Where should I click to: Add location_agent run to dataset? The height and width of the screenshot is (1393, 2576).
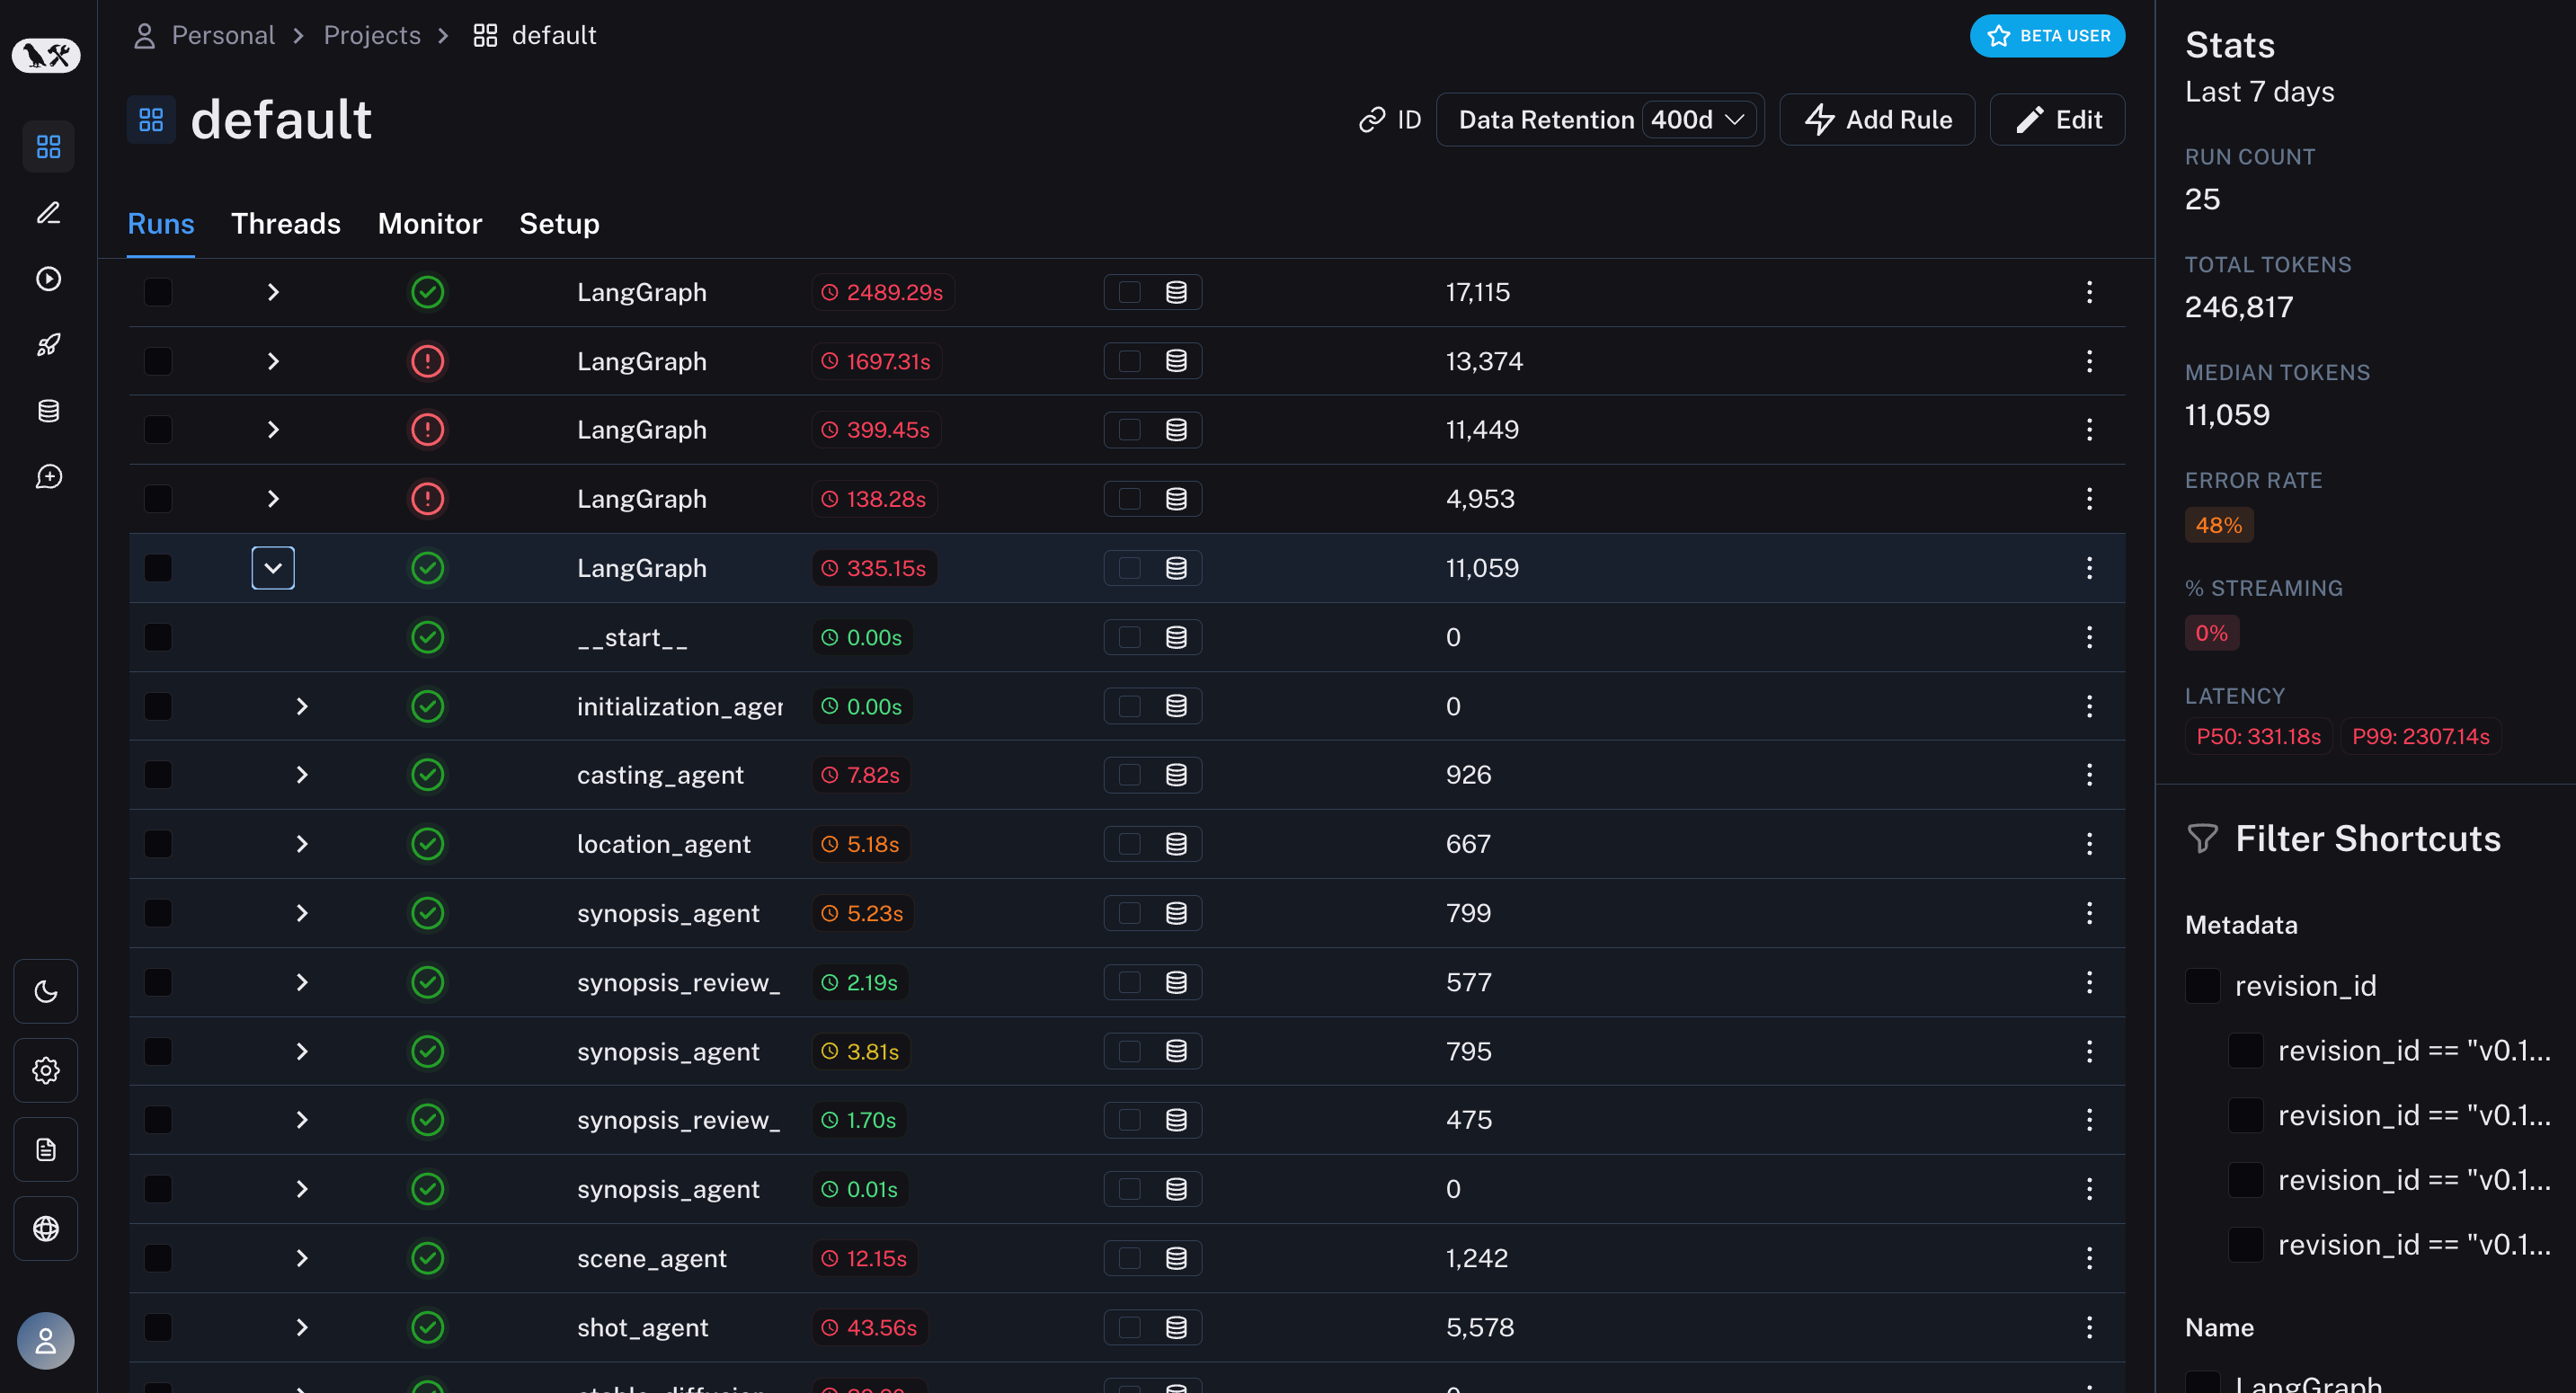coord(1176,844)
